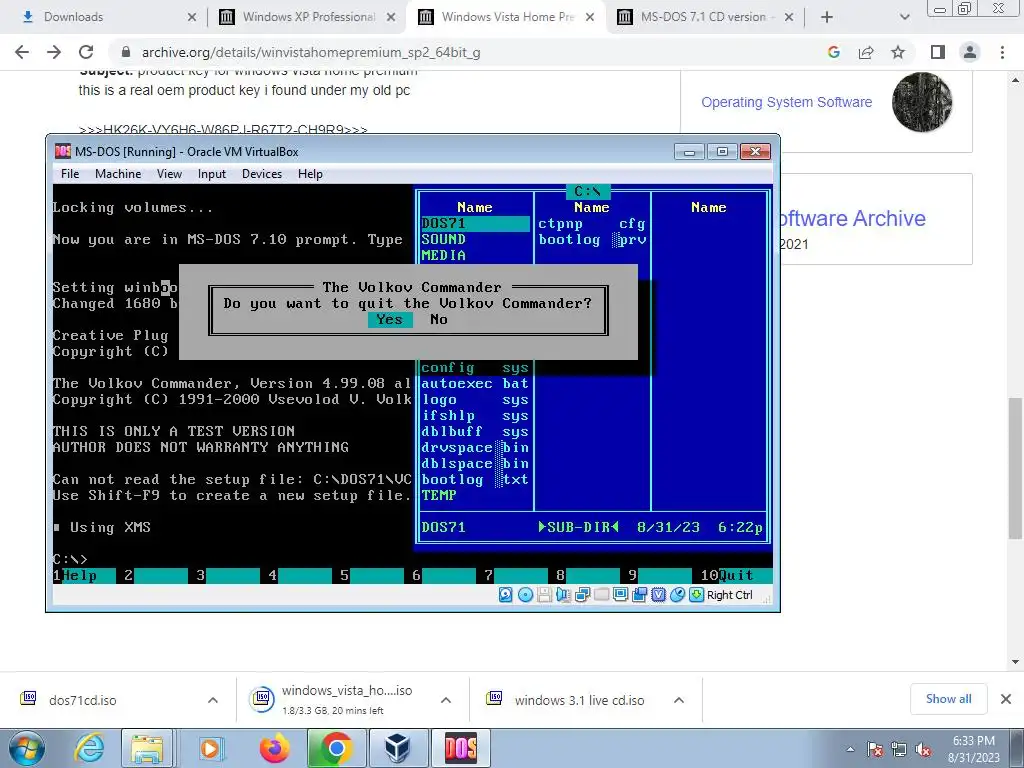Choose Yes in Volkov Commander quit dialog
The image size is (1024, 768).
pyautogui.click(x=389, y=319)
